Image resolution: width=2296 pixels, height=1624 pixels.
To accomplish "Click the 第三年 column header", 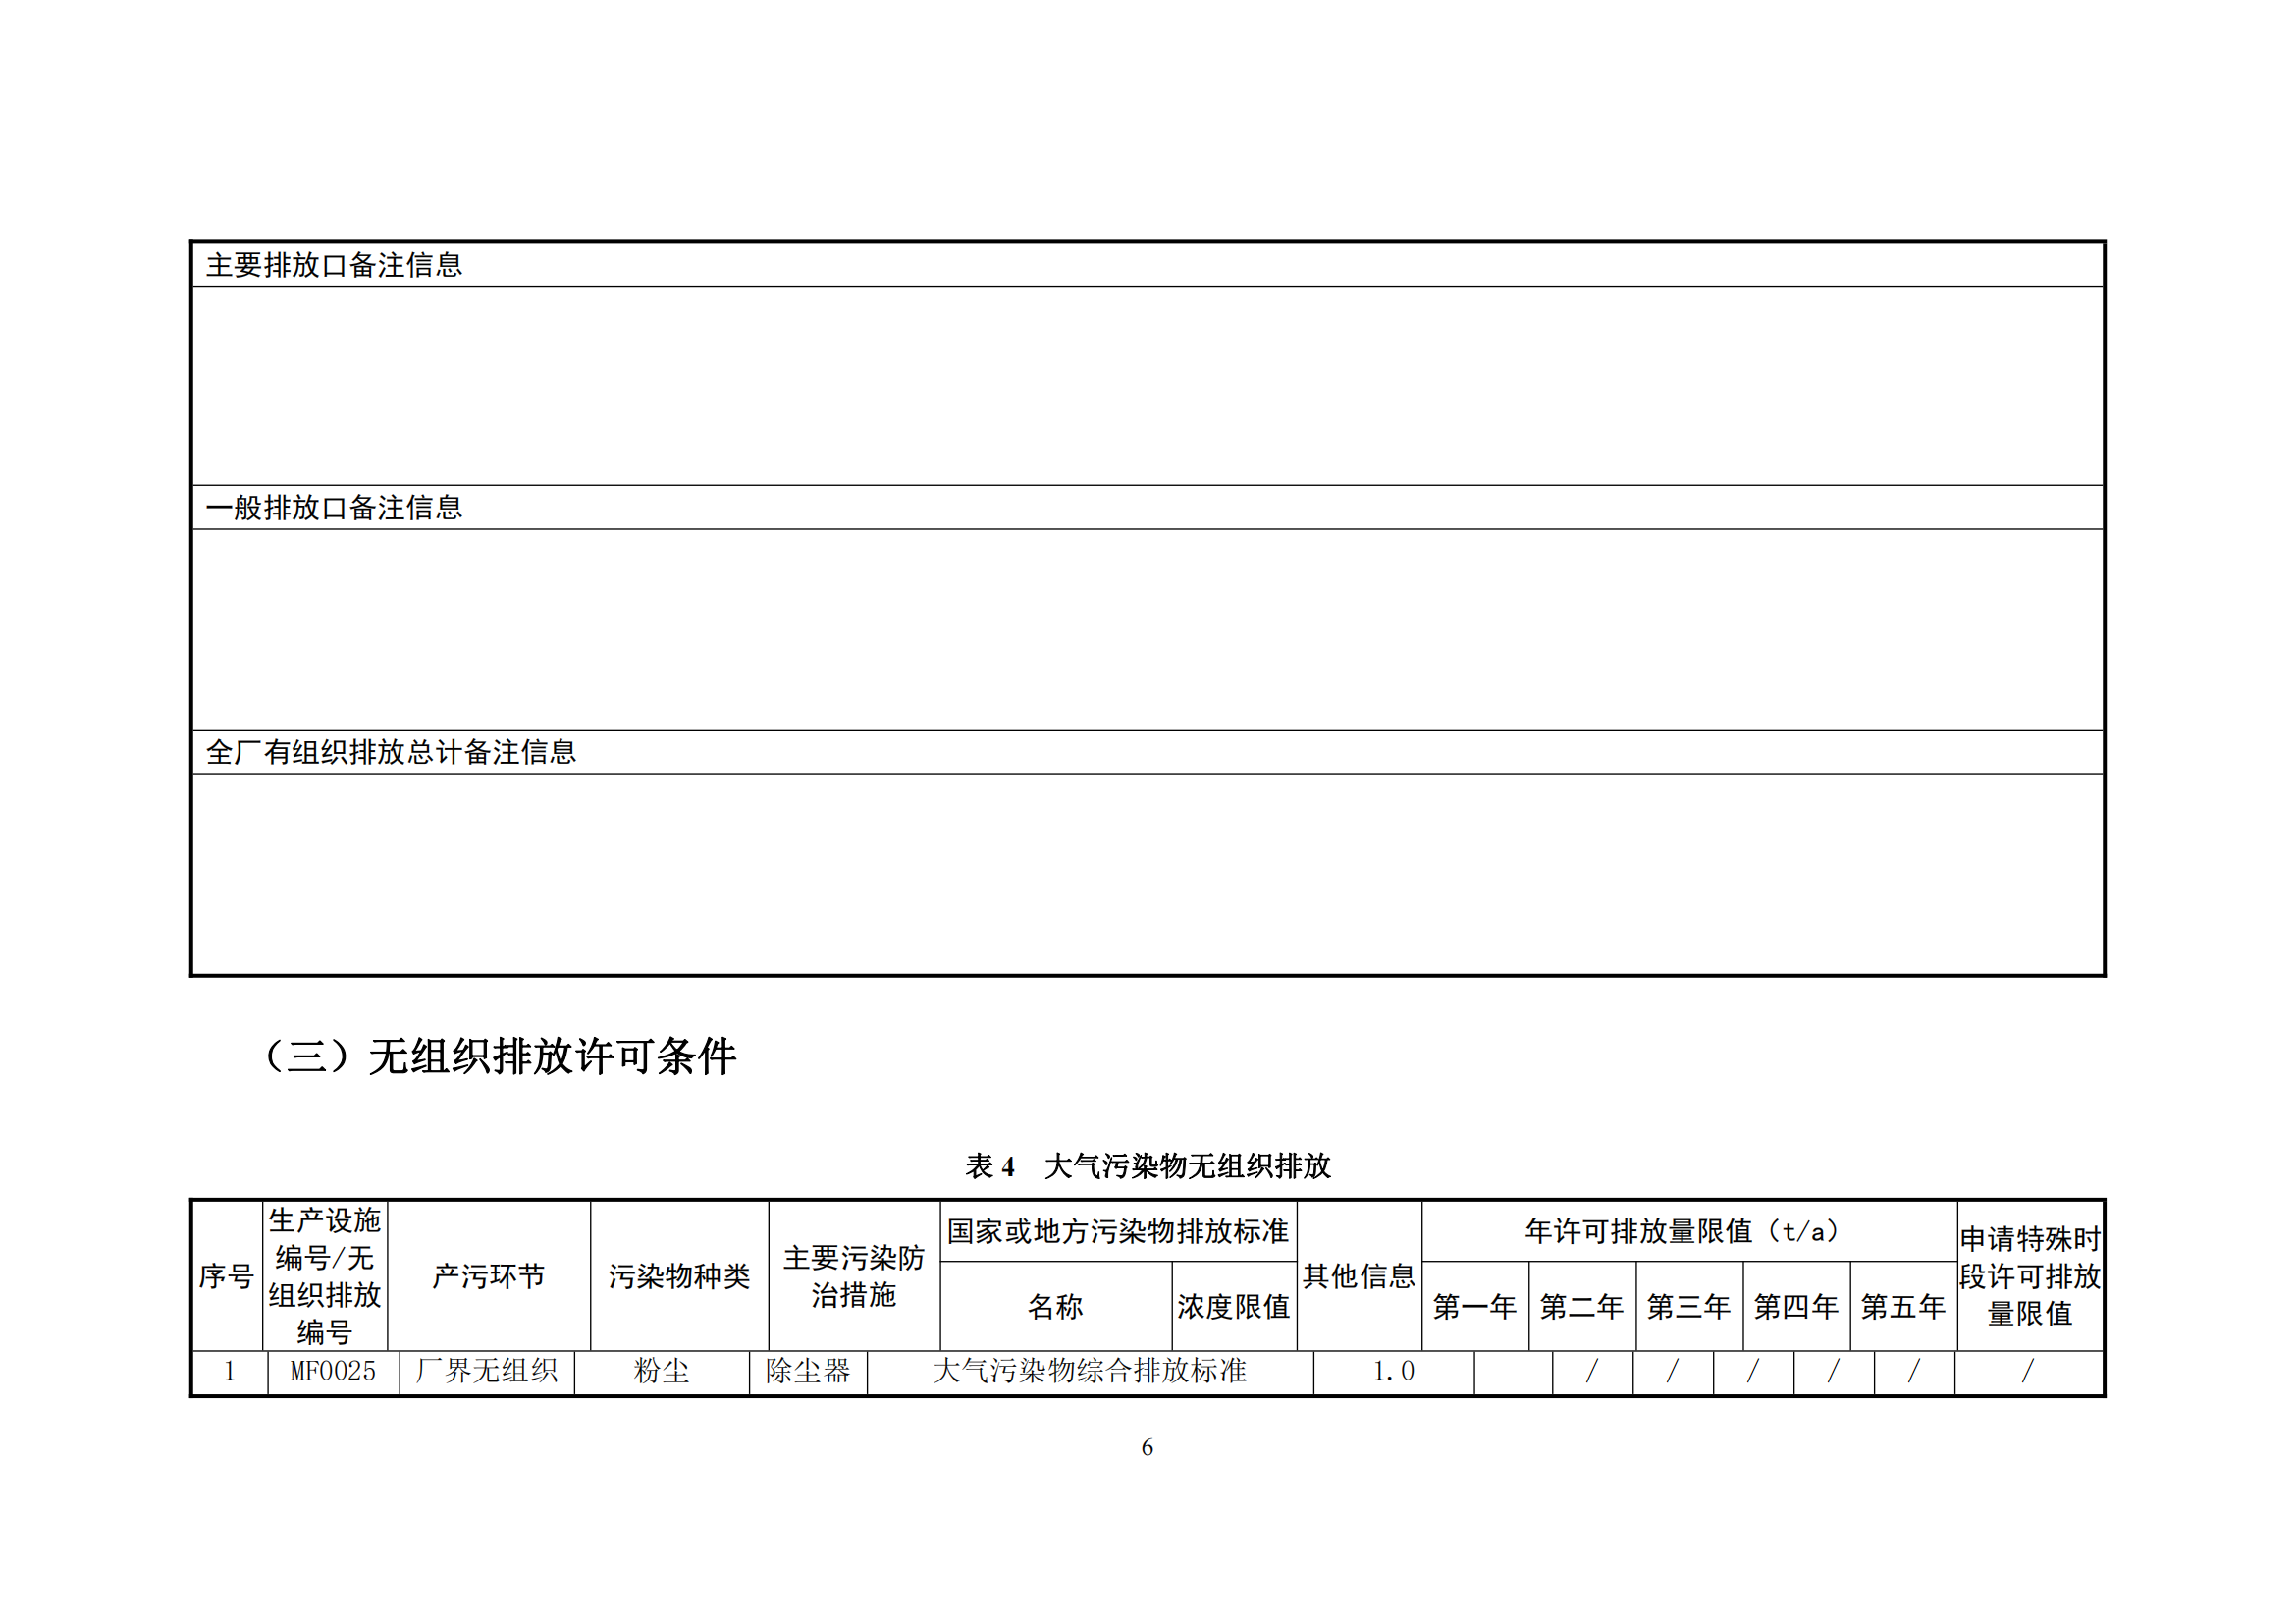I will (1689, 1307).
